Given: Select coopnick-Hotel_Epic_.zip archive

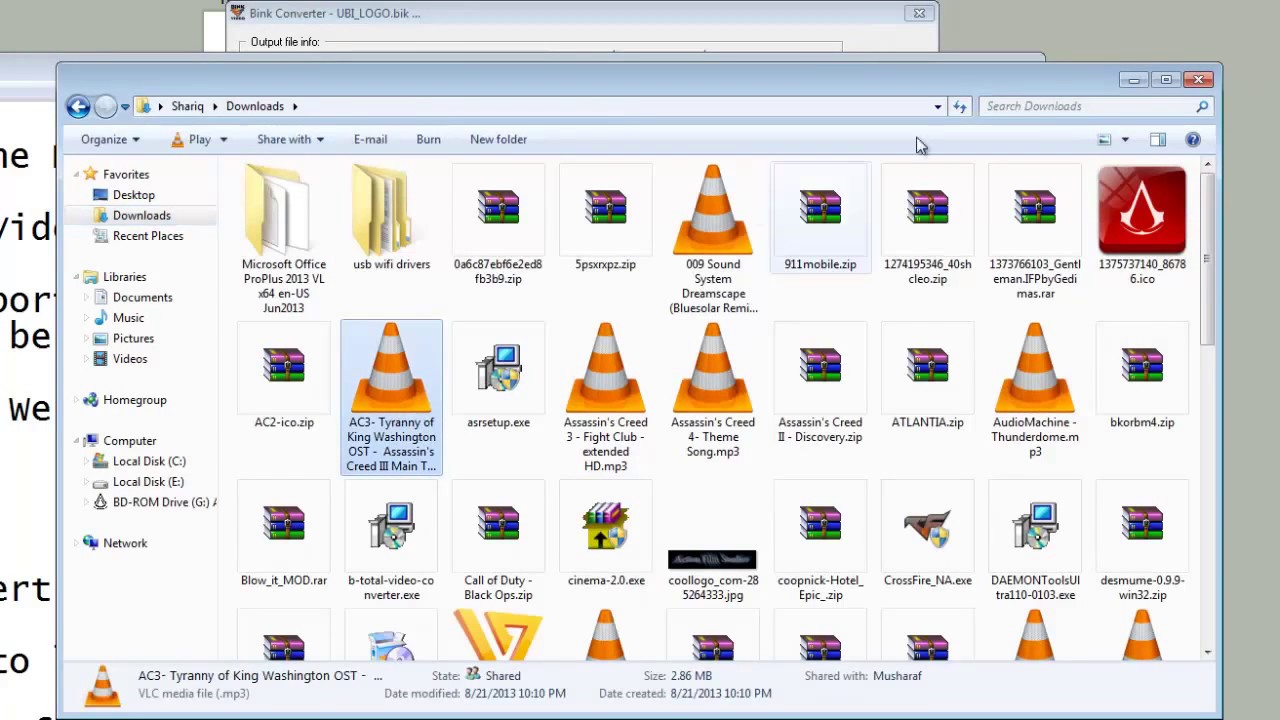Looking at the screenshot, I should 820,541.
